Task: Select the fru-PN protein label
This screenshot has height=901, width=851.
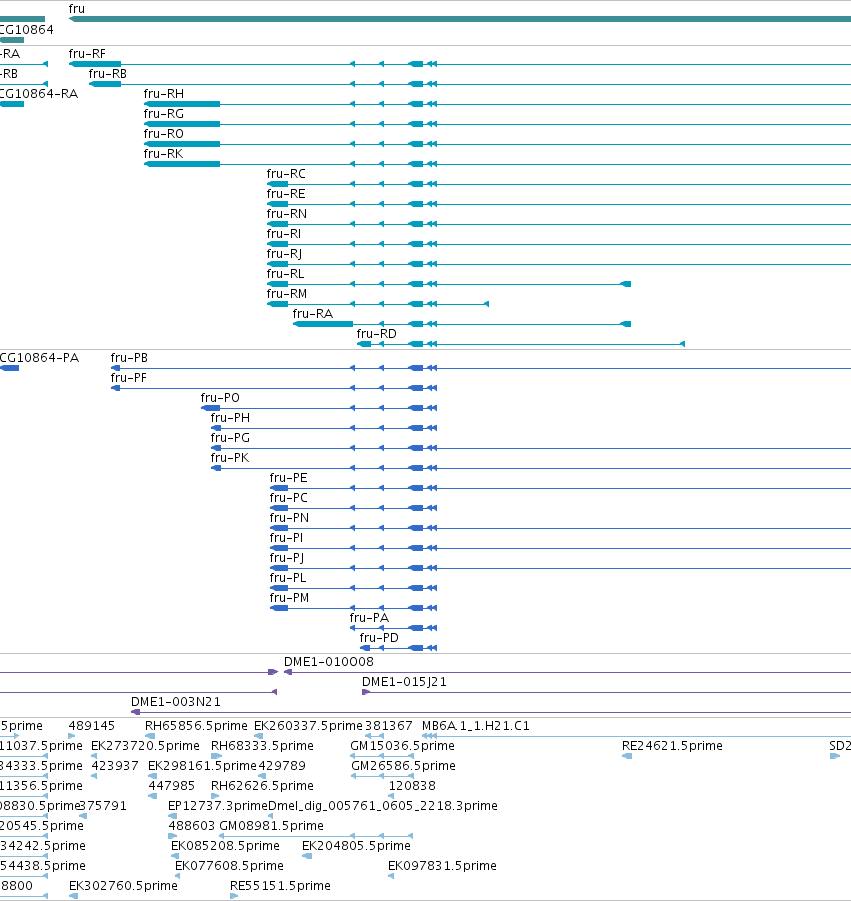Action: pyautogui.click(x=289, y=518)
